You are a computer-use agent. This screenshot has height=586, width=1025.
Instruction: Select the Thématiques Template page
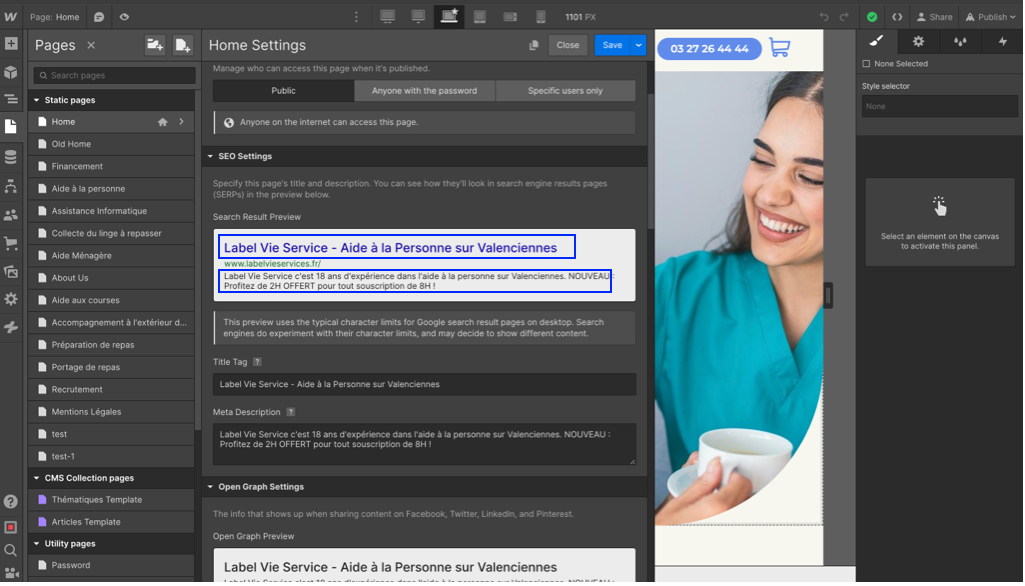111,500
